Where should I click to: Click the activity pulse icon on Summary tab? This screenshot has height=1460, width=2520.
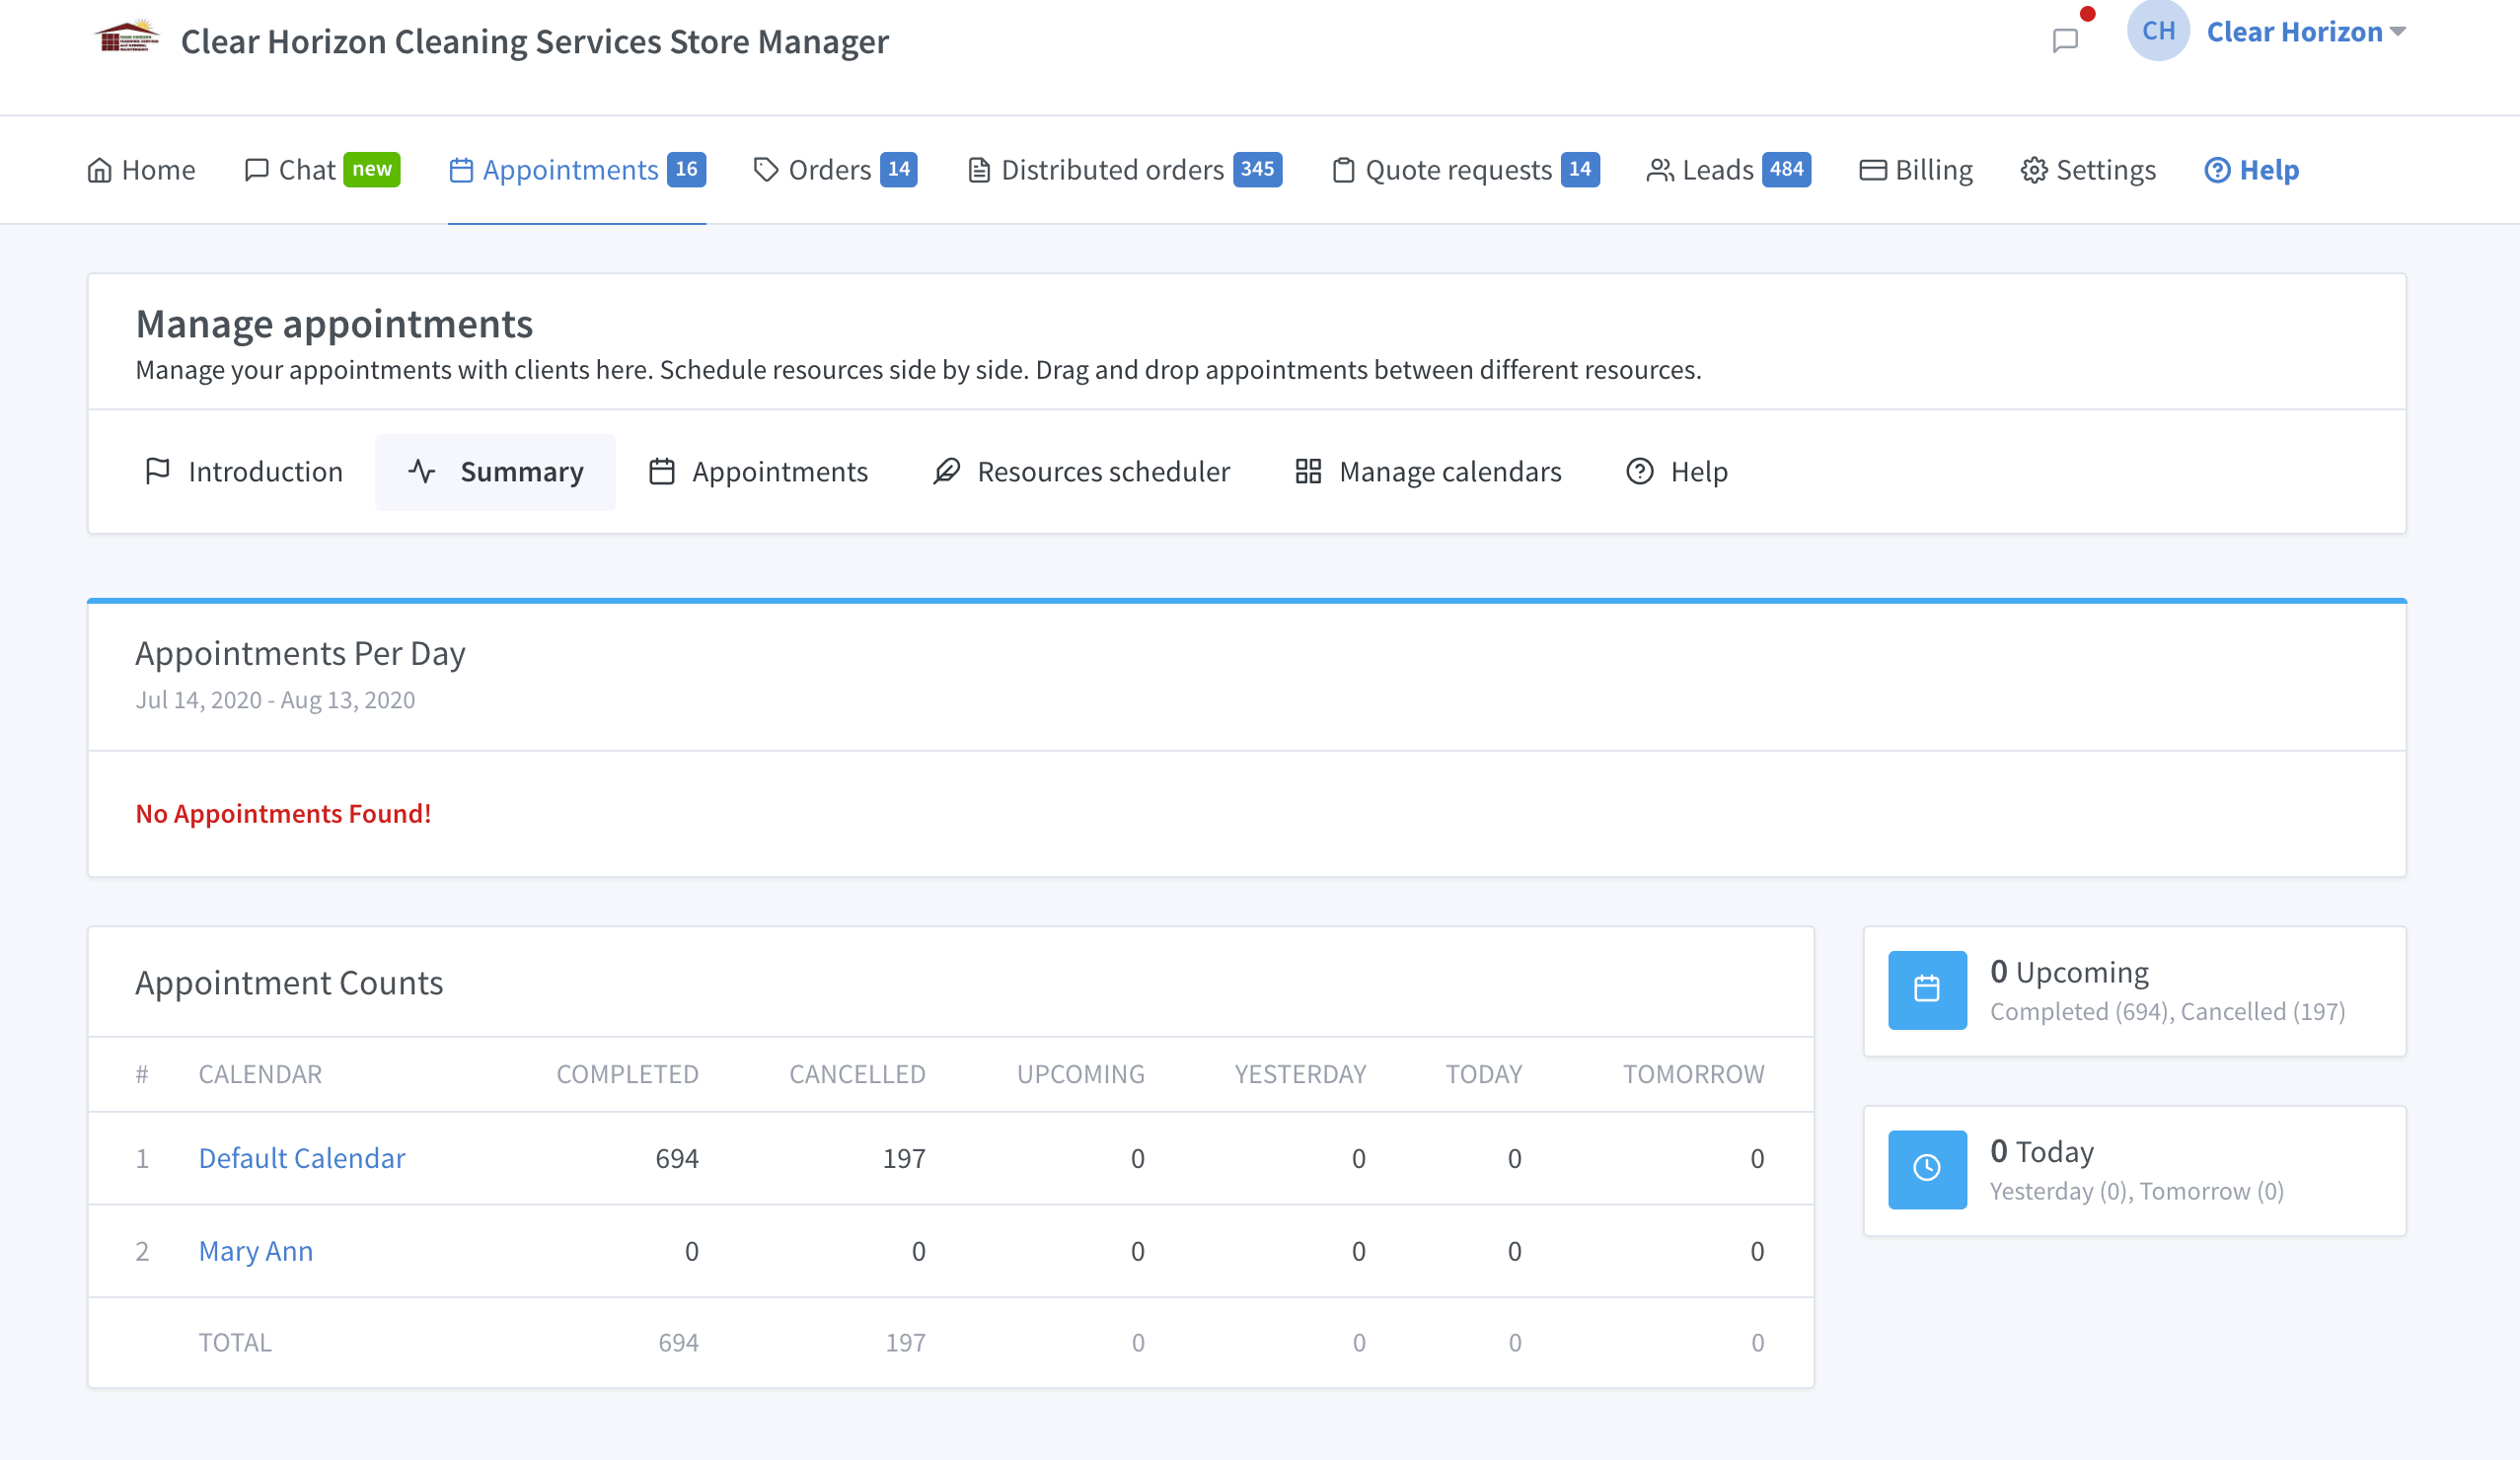(x=422, y=471)
